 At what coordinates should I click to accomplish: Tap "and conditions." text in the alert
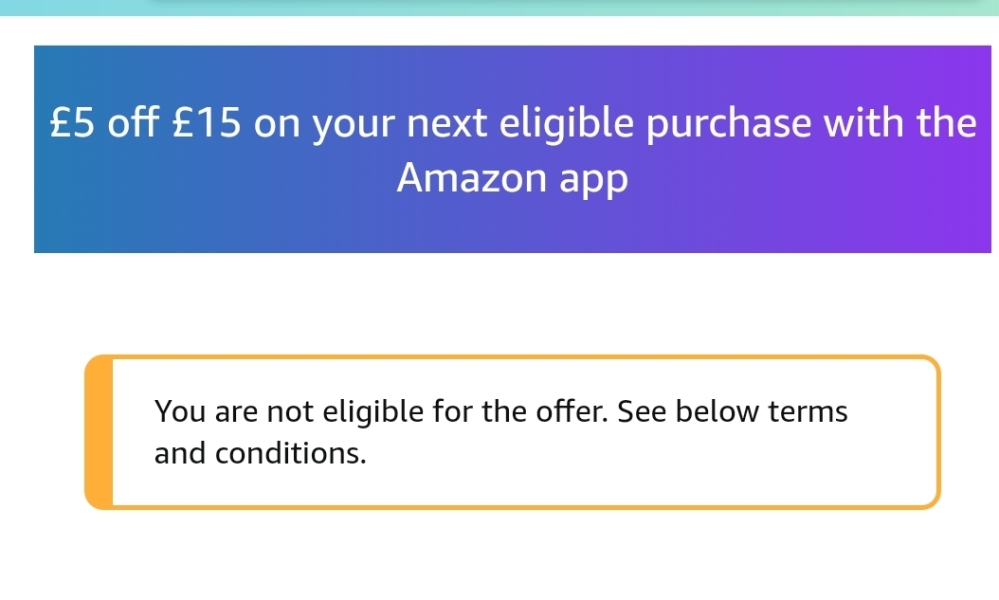click(x=260, y=454)
